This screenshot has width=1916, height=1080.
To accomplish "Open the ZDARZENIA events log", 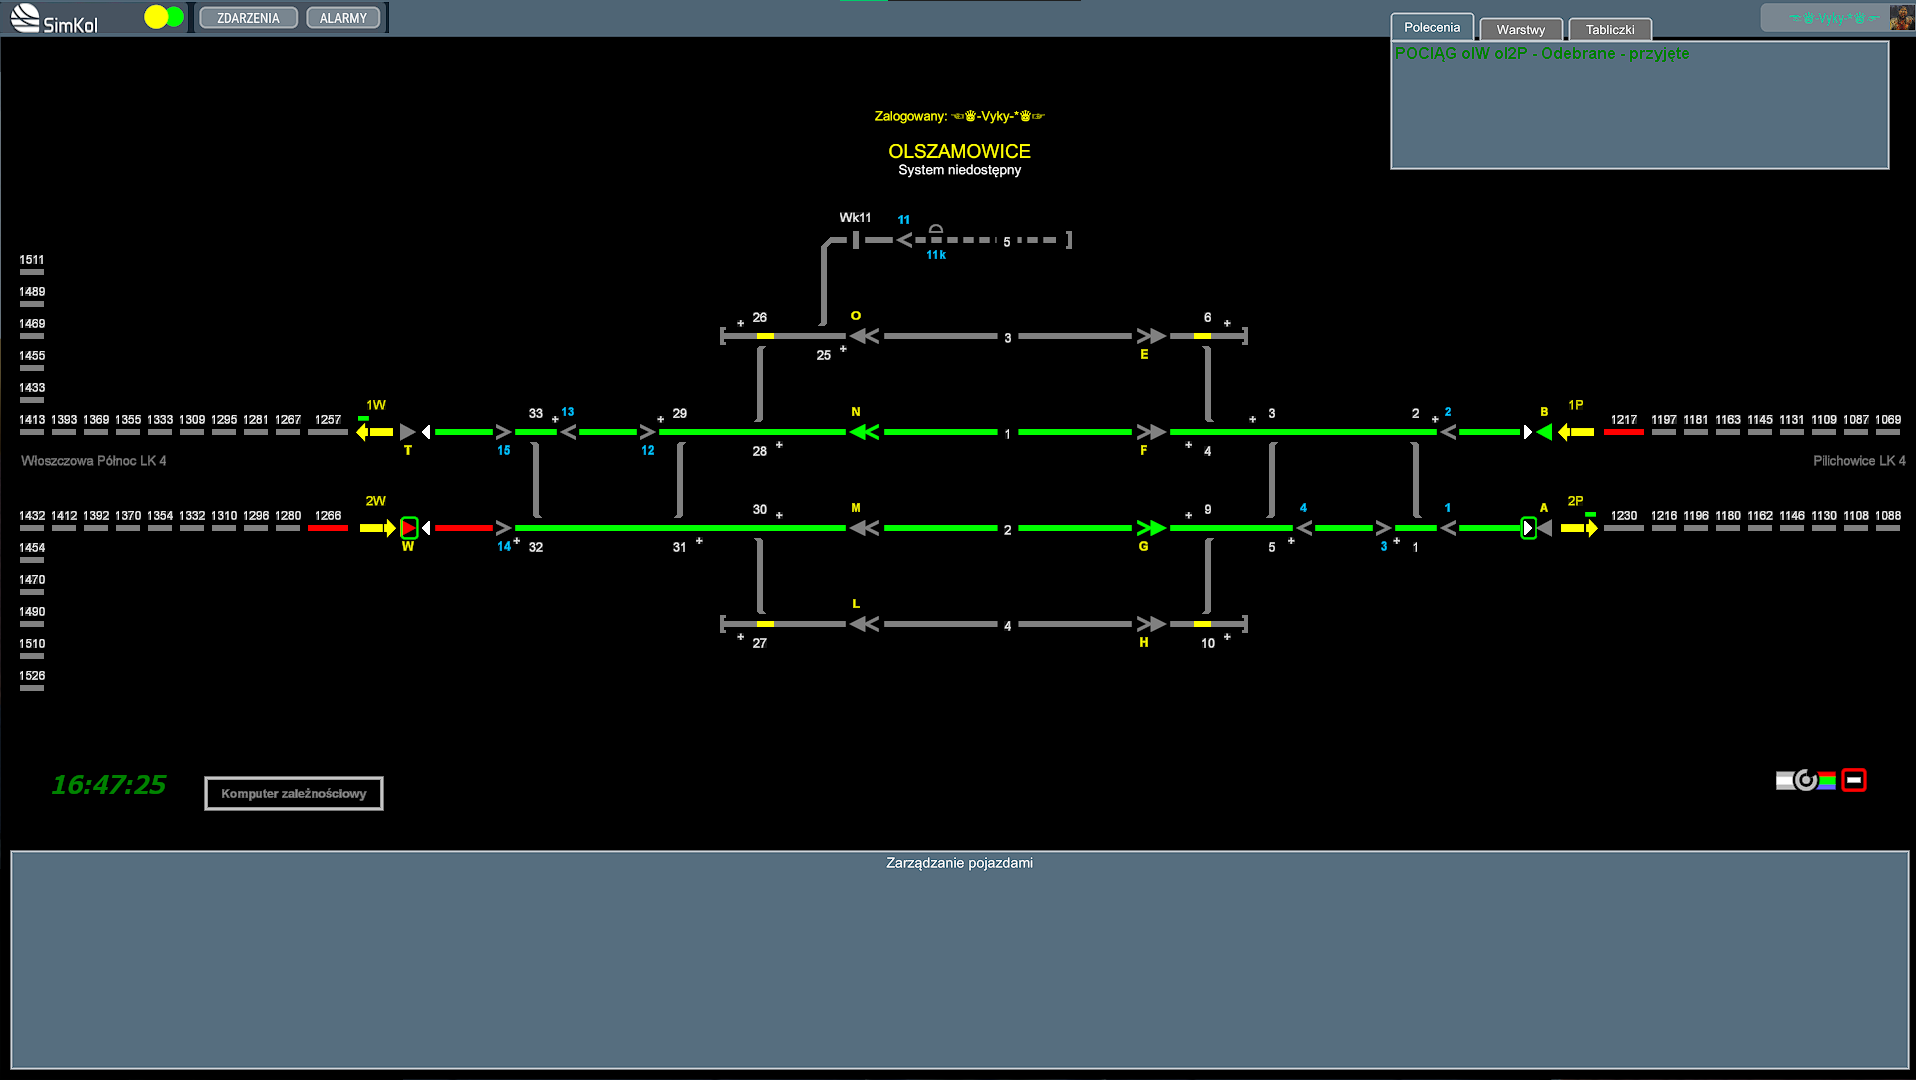I will point(248,18).
